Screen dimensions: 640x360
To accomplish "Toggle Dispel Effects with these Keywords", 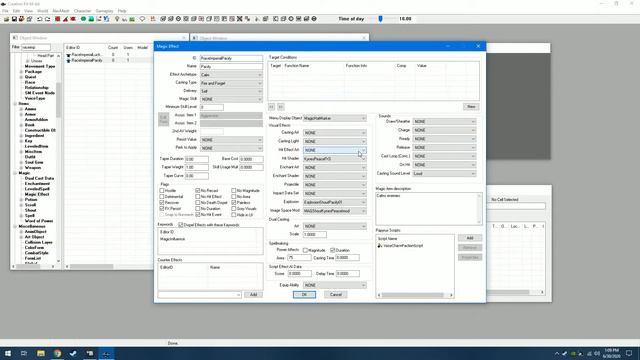I will 181,225.
